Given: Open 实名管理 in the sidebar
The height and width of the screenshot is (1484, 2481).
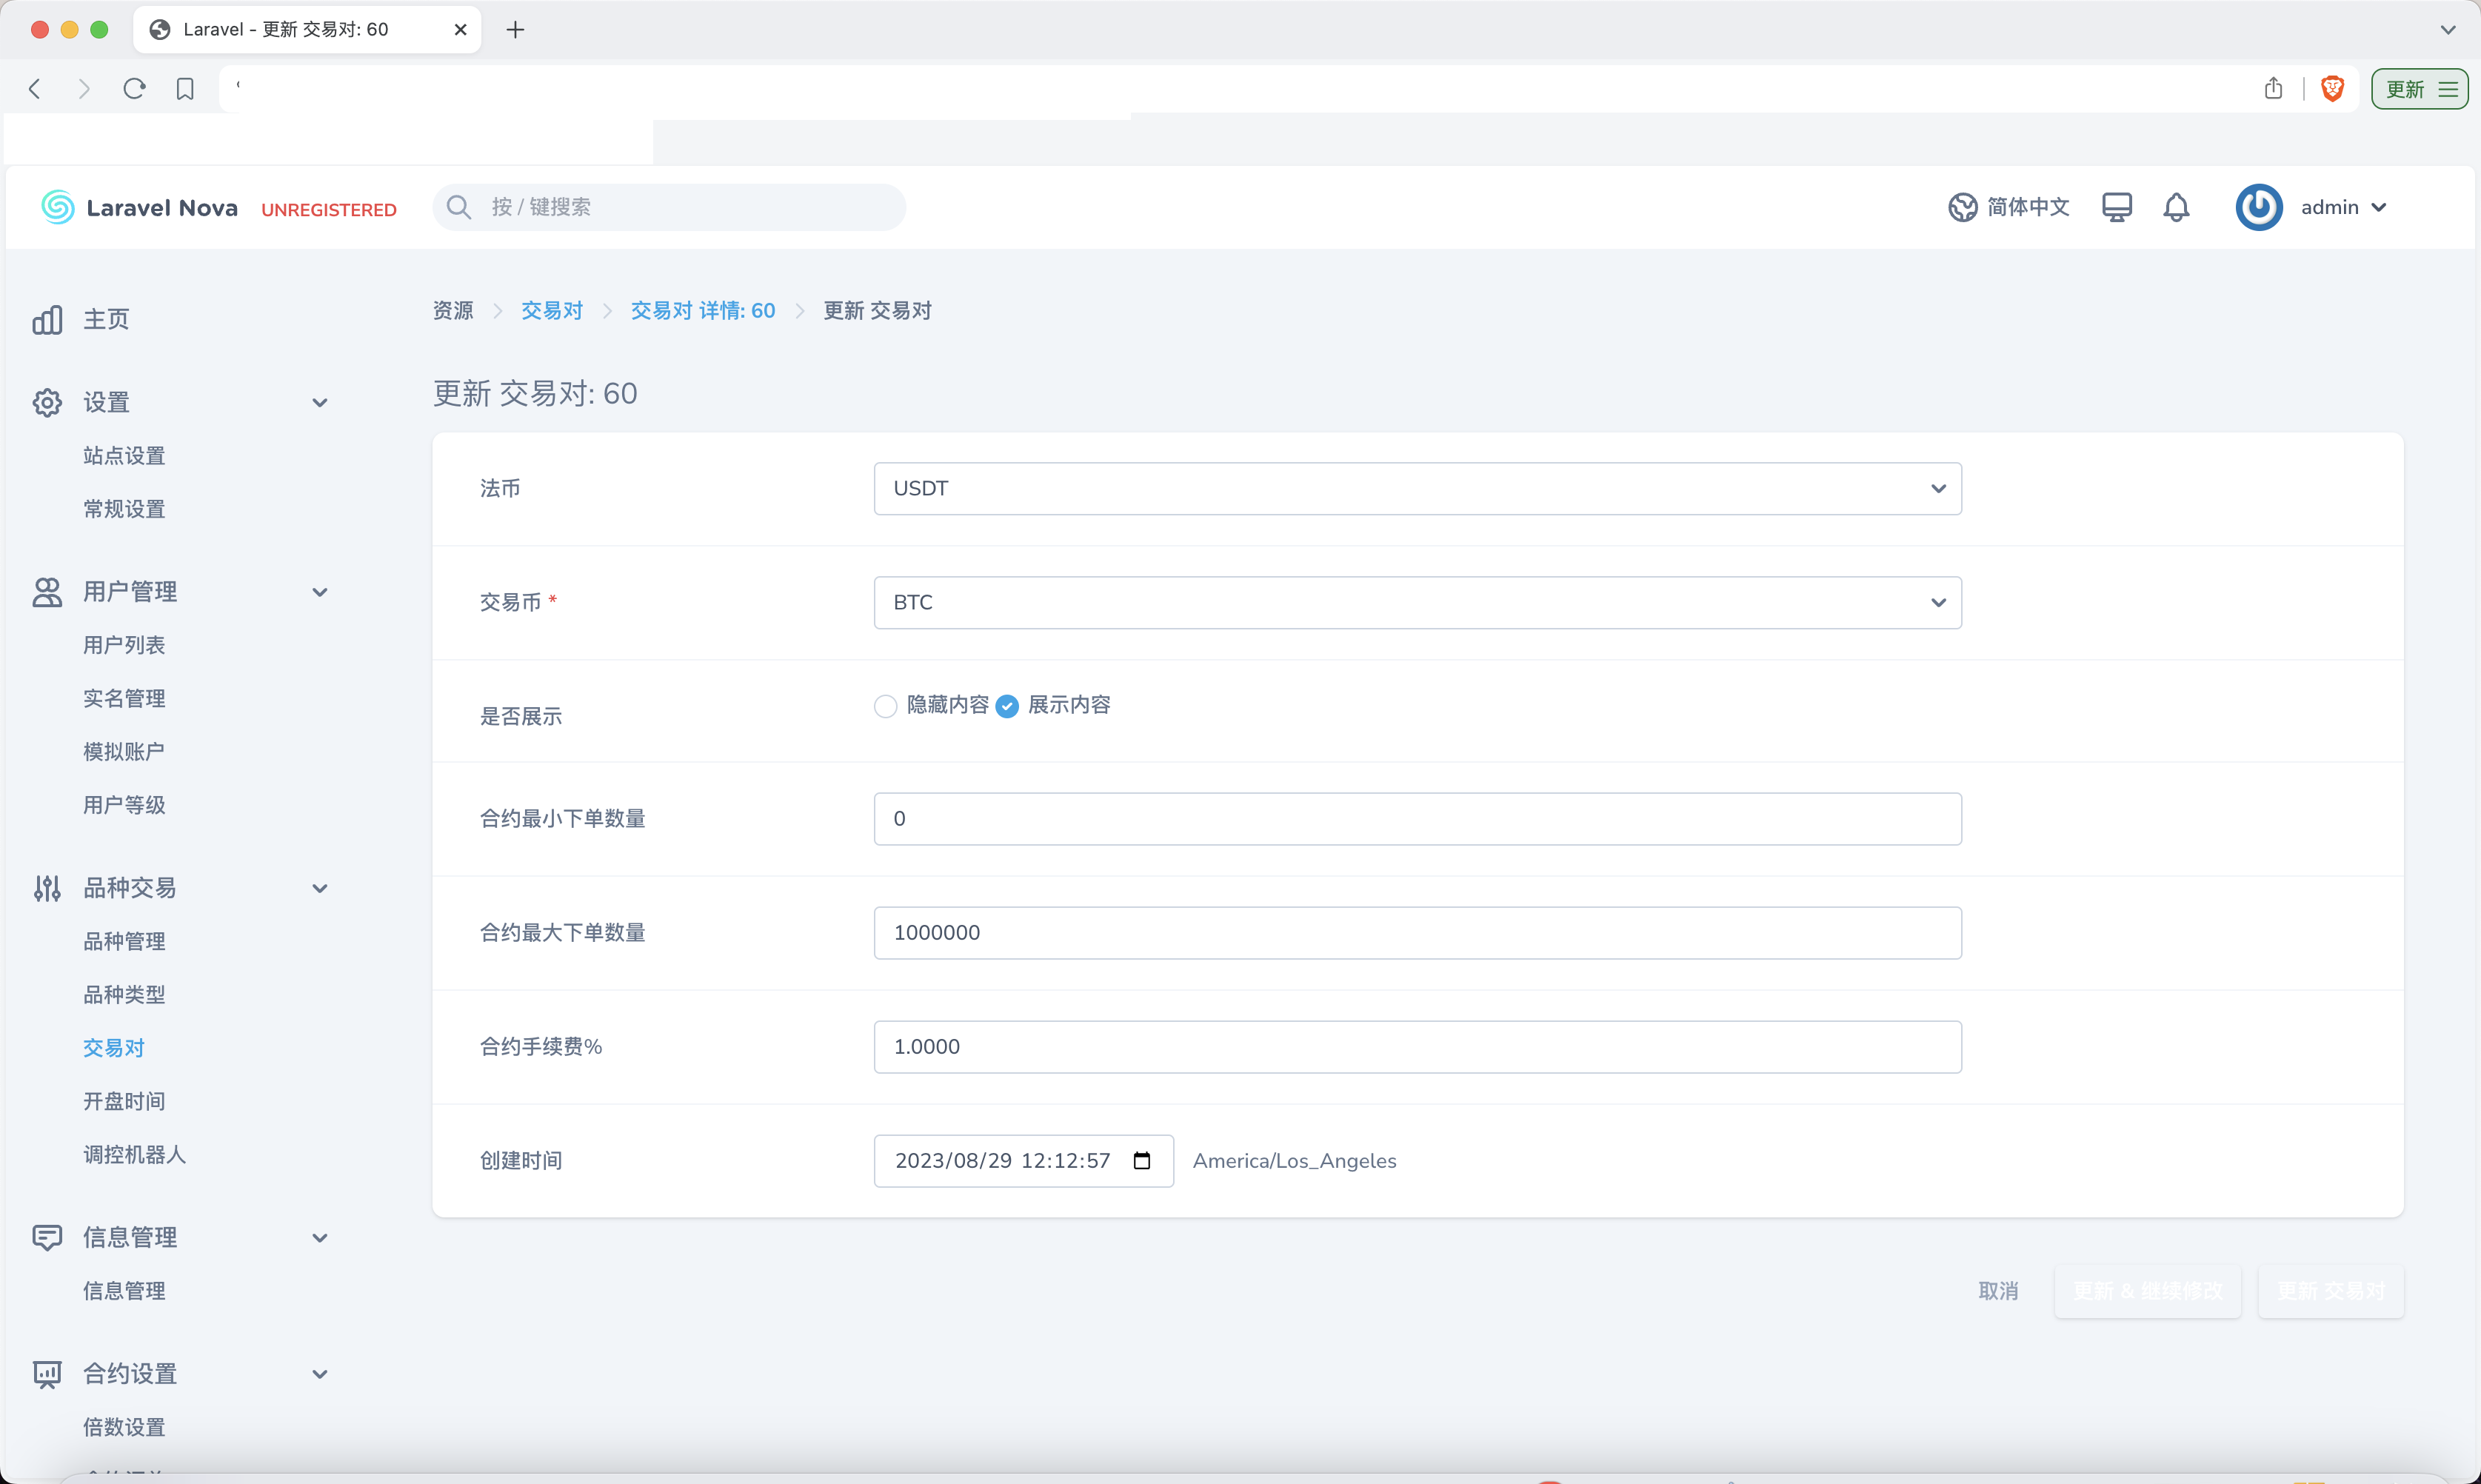Looking at the screenshot, I should coord(124,698).
